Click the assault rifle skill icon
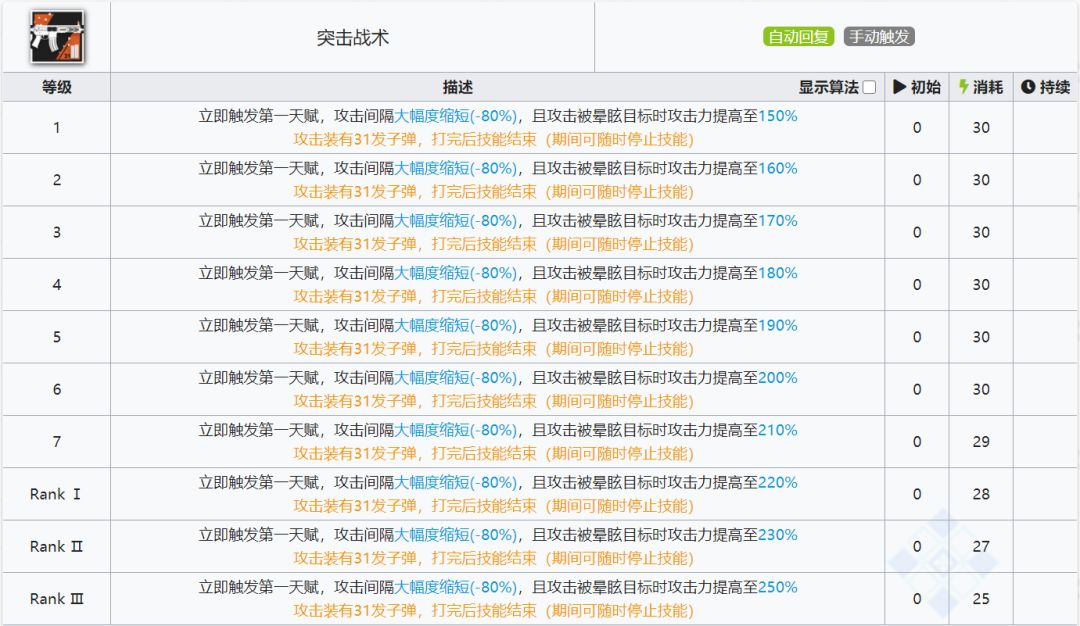This screenshot has height=626, width=1080. coord(56,37)
